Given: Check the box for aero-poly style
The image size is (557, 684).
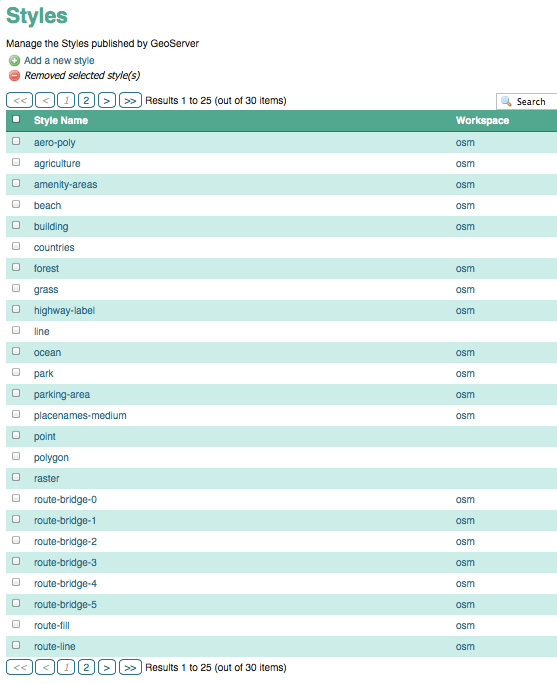Looking at the screenshot, I should coord(16,141).
